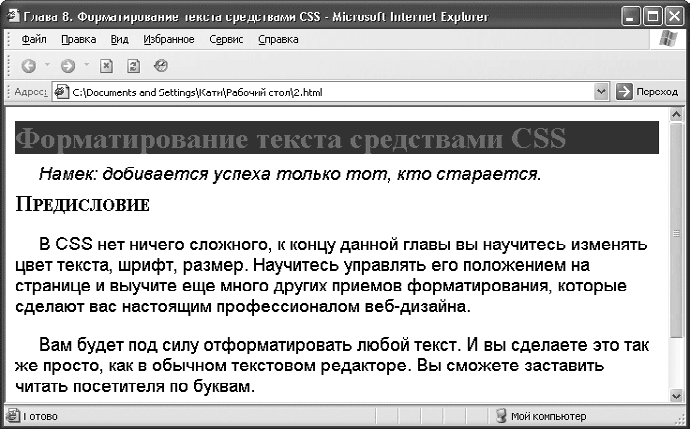
Task: Click in the address field with 2.html path
Action: tap(330, 92)
